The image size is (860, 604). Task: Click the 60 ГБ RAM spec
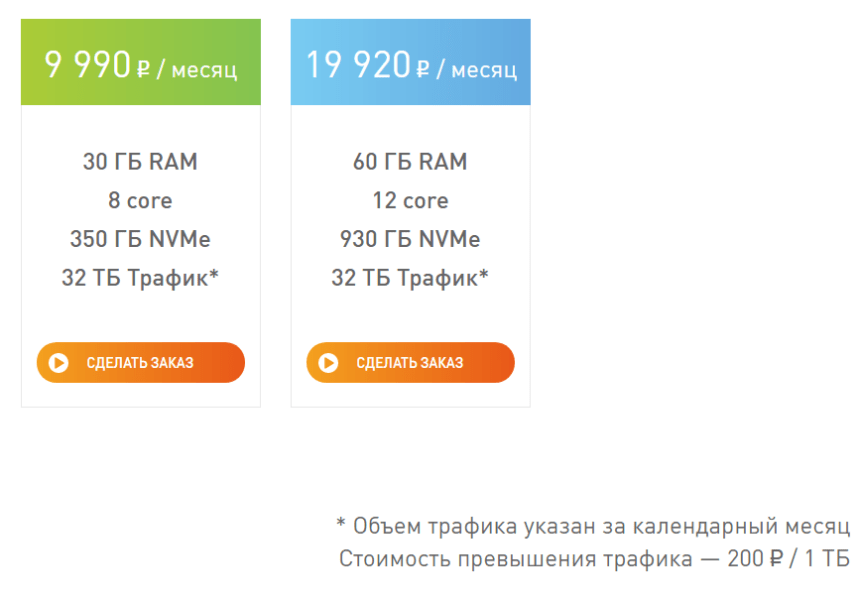[x=410, y=162]
